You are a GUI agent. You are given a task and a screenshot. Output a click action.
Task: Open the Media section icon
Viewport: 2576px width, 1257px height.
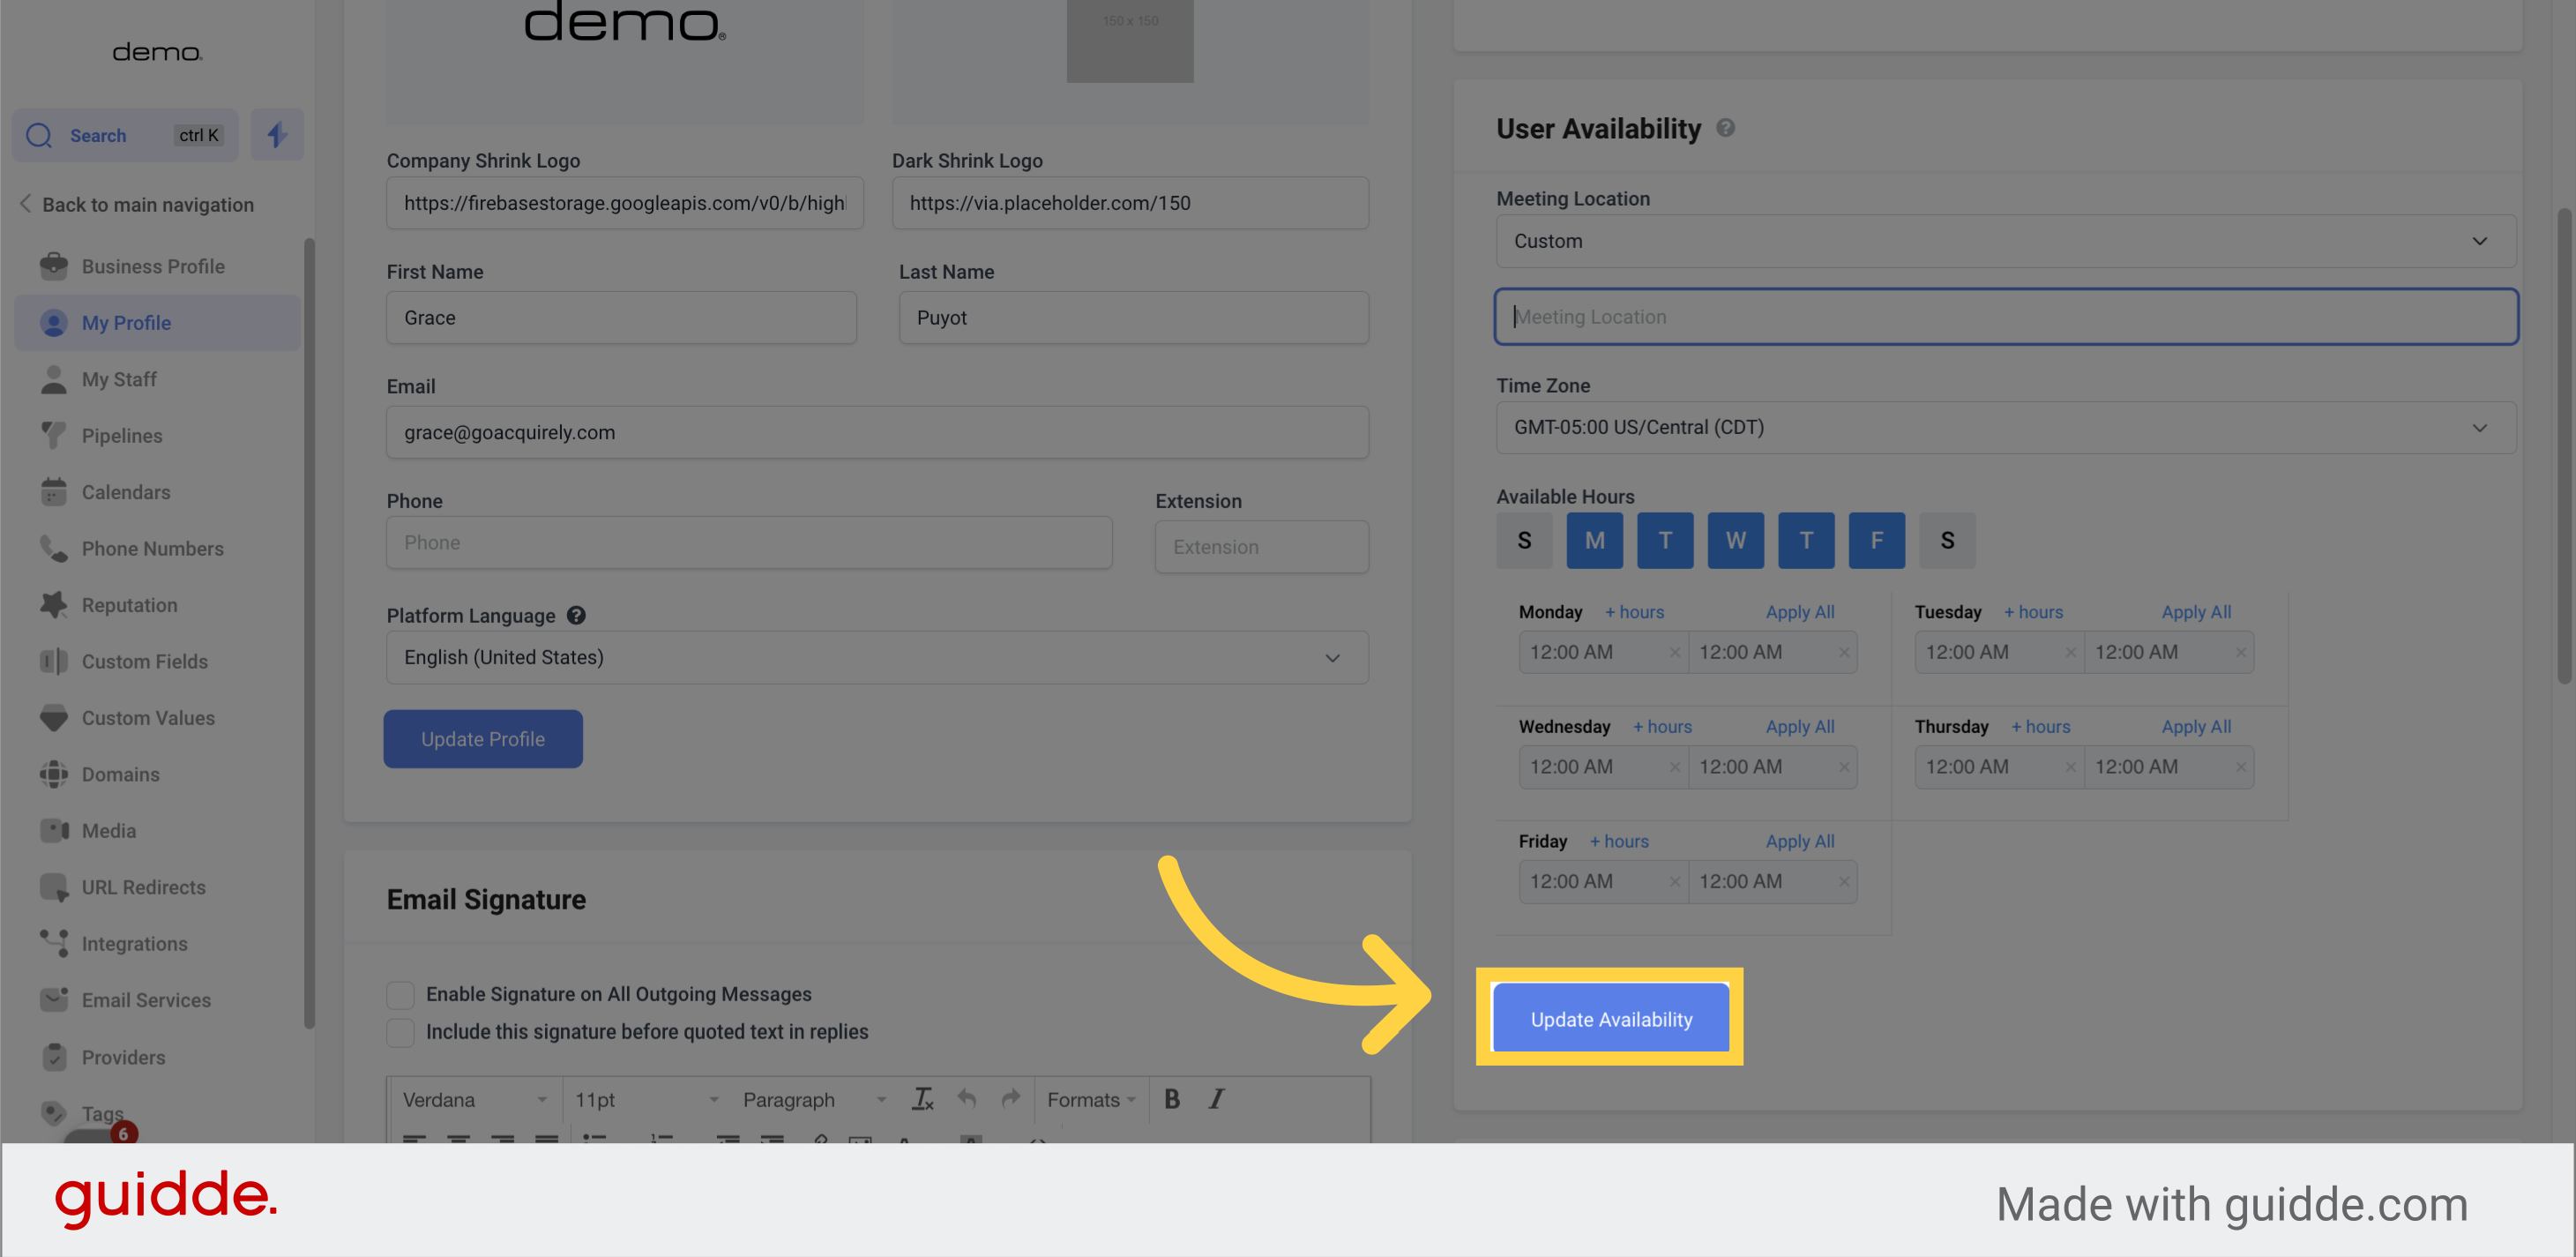54,830
